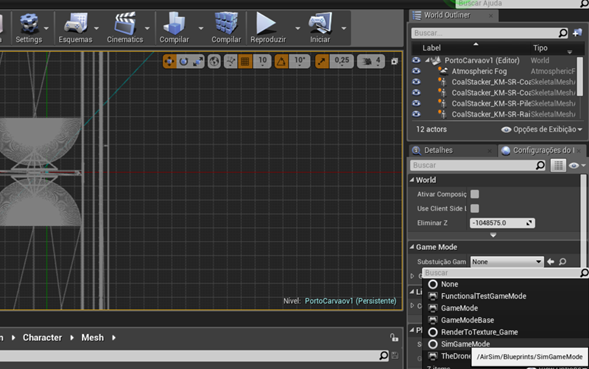Use selected asset arrow for GameMode

(x=551, y=262)
